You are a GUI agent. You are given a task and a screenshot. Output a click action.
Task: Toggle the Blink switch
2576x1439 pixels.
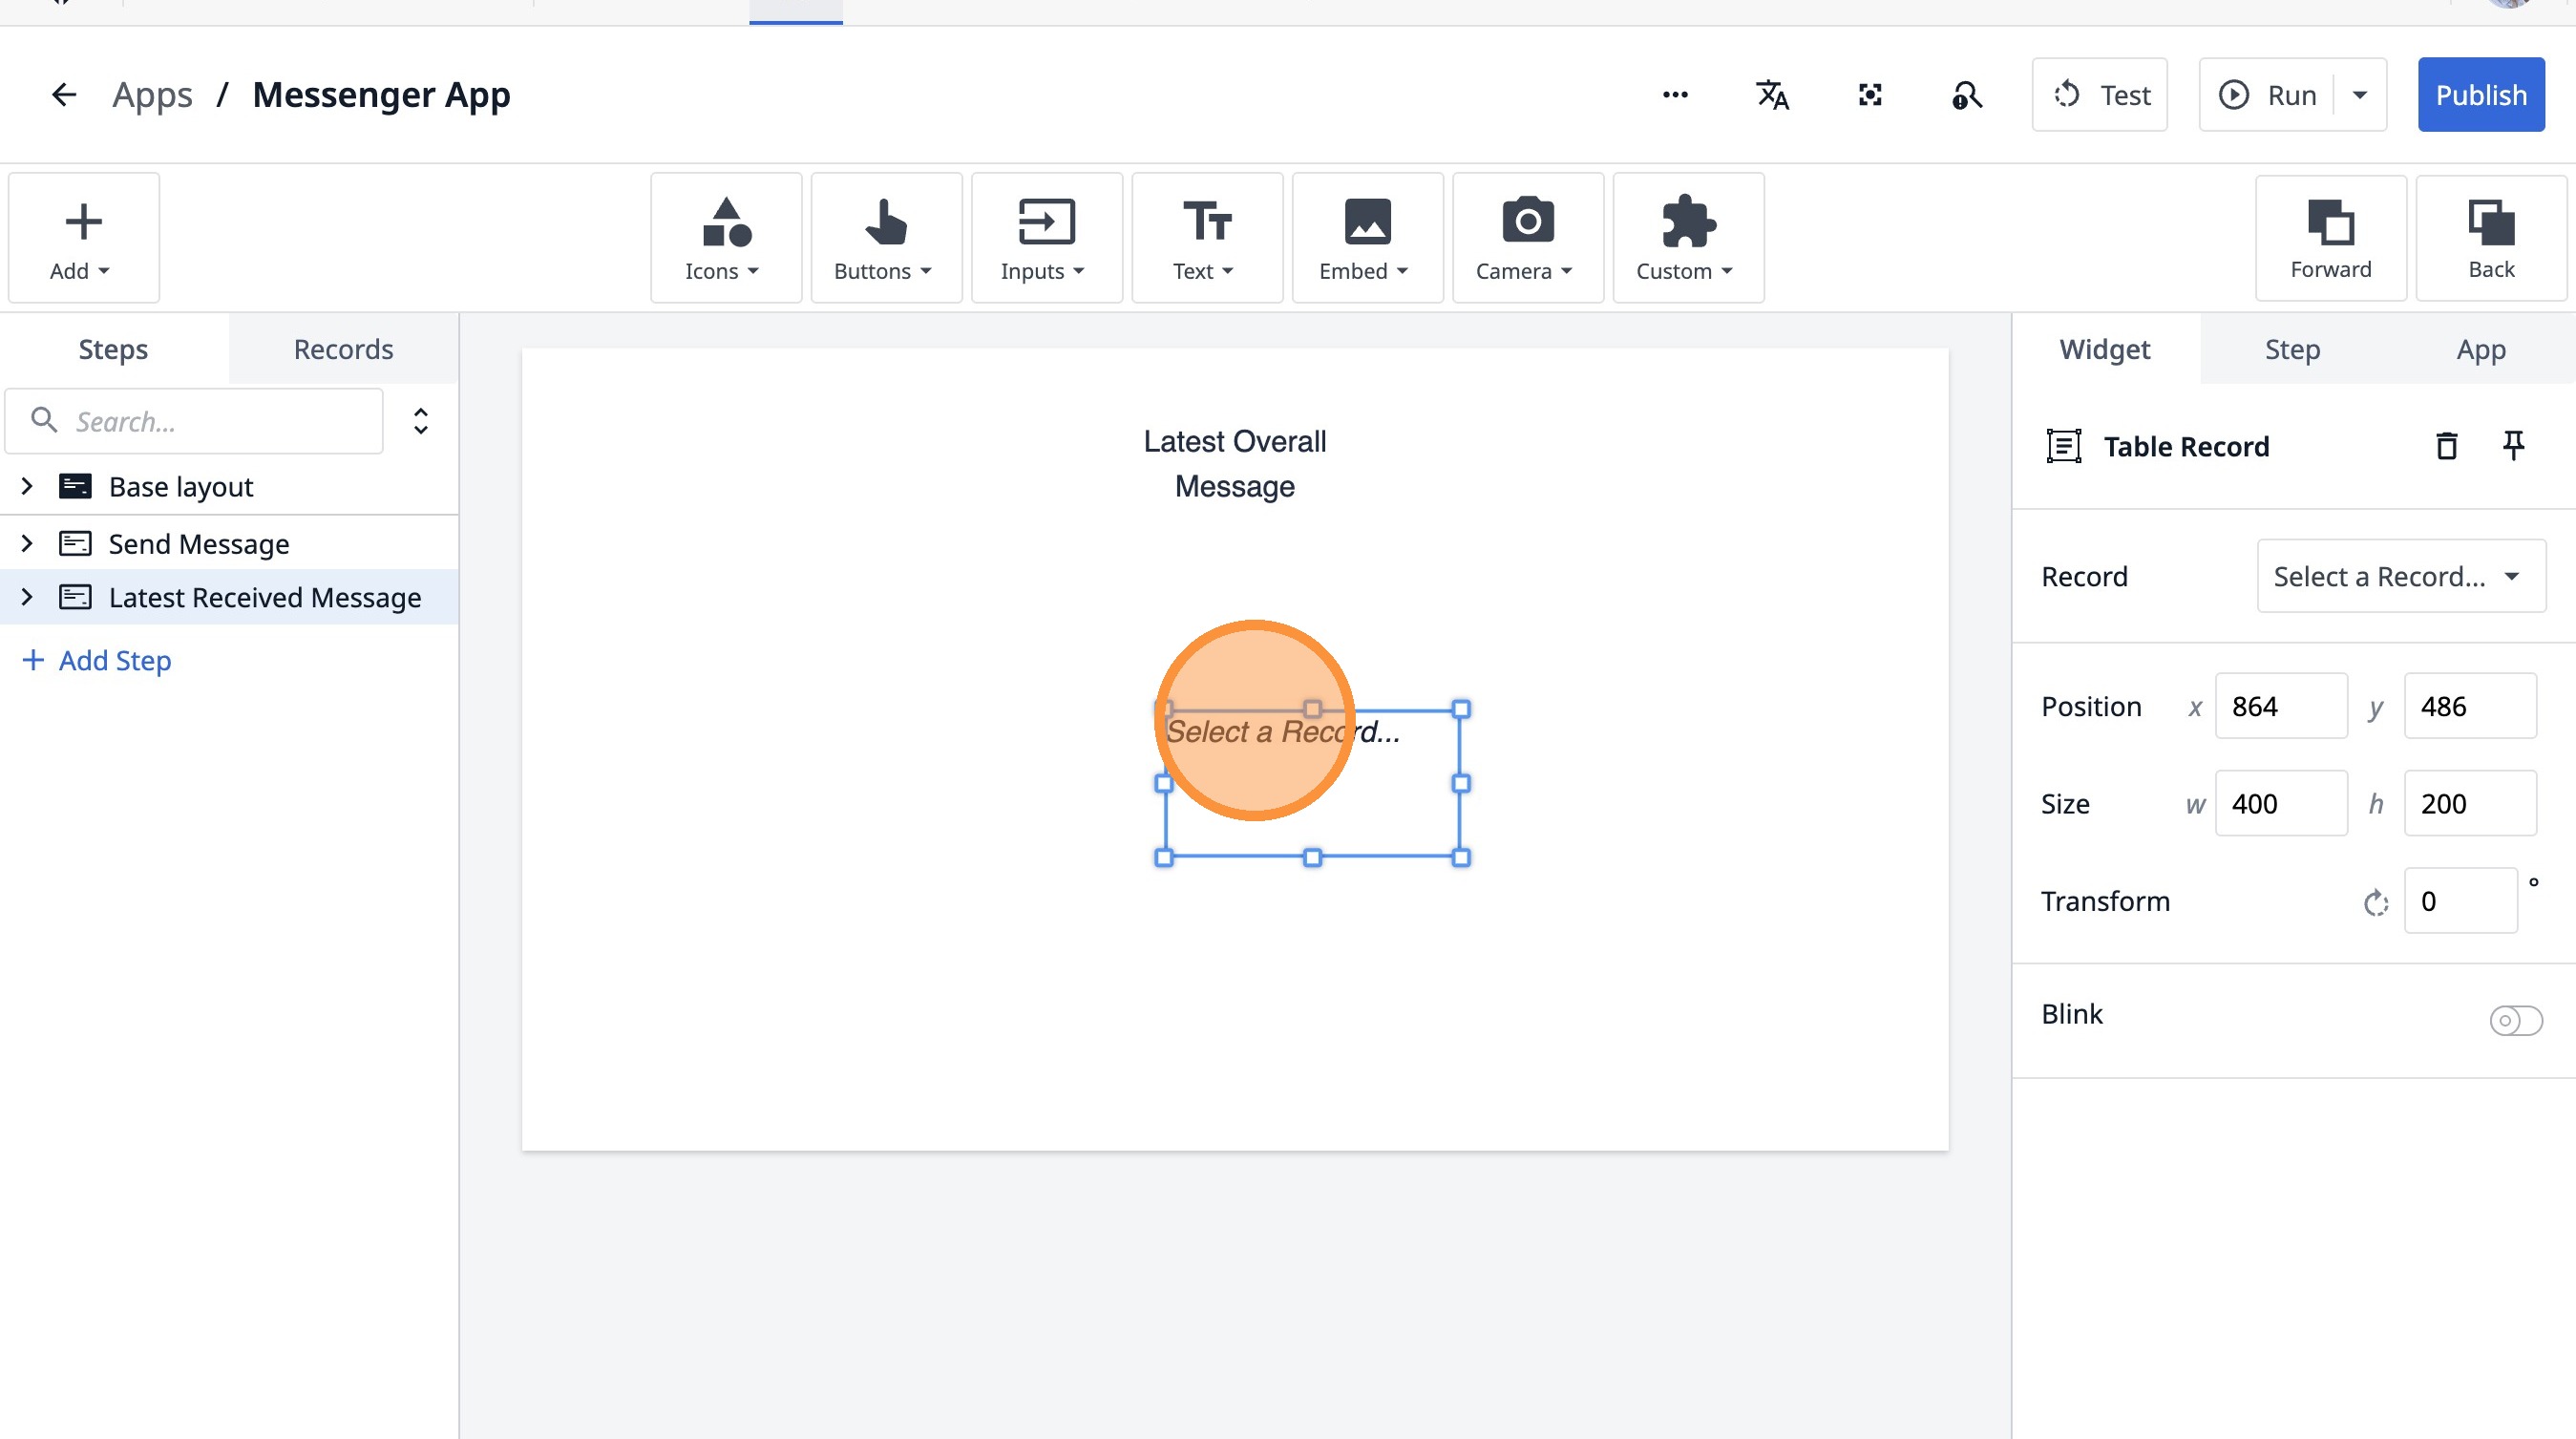(2515, 1020)
